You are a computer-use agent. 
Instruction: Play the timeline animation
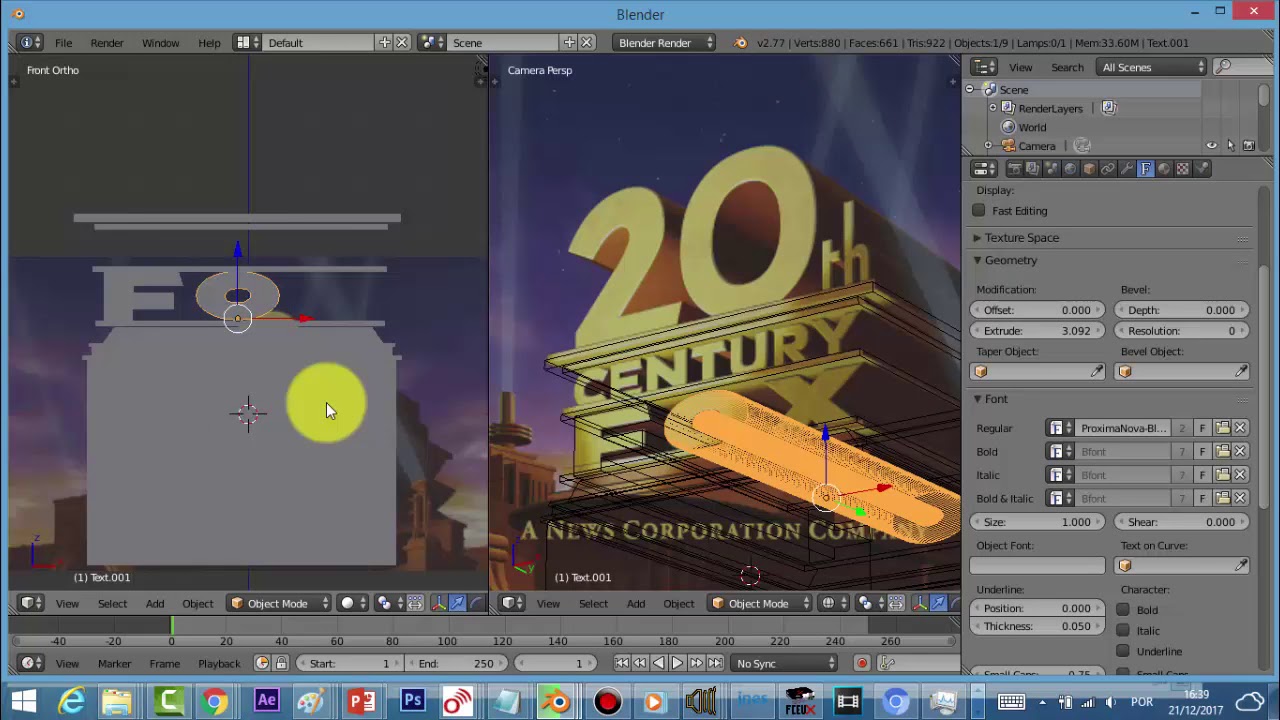677,663
